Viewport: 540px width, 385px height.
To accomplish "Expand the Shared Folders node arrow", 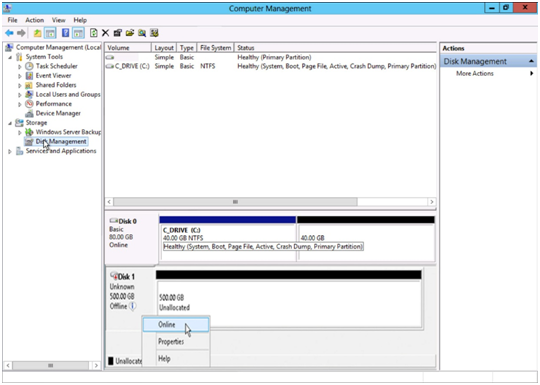I will coord(20,85).
